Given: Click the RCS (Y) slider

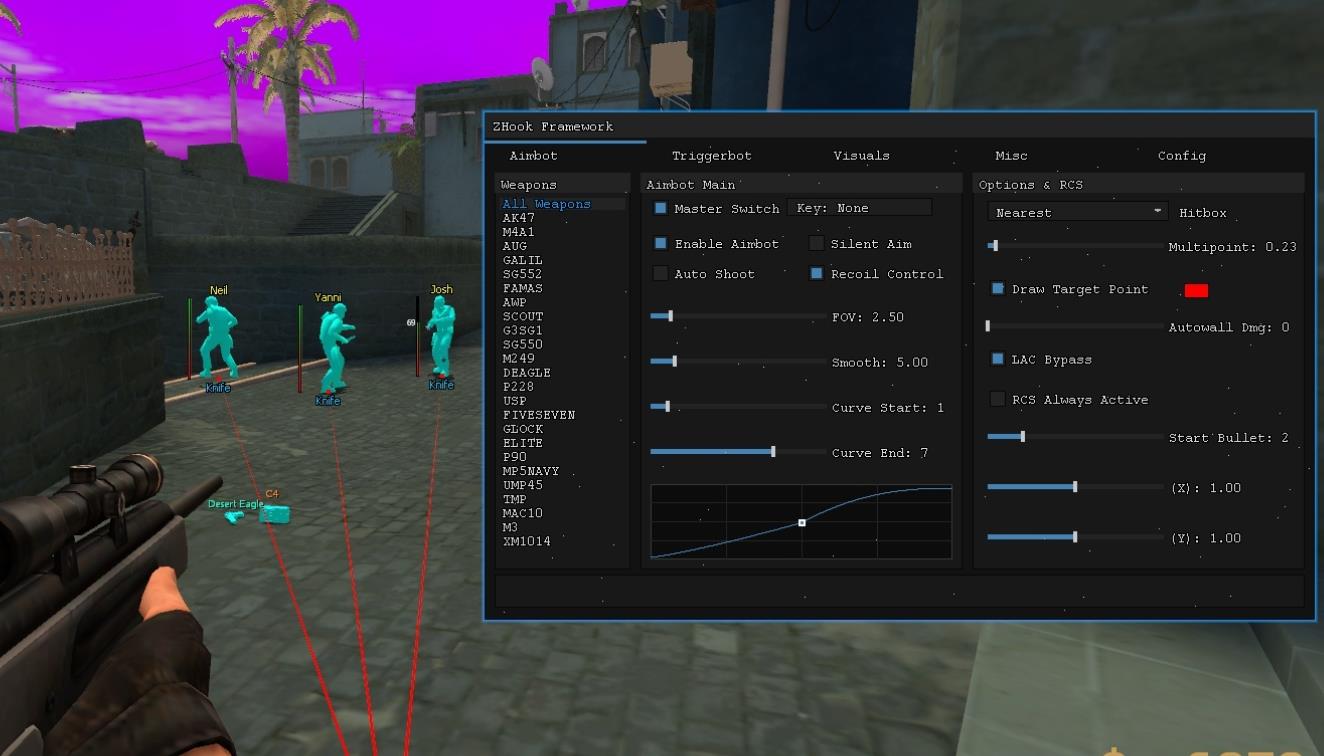Looking at the screenshot, I should (1076, 537).
